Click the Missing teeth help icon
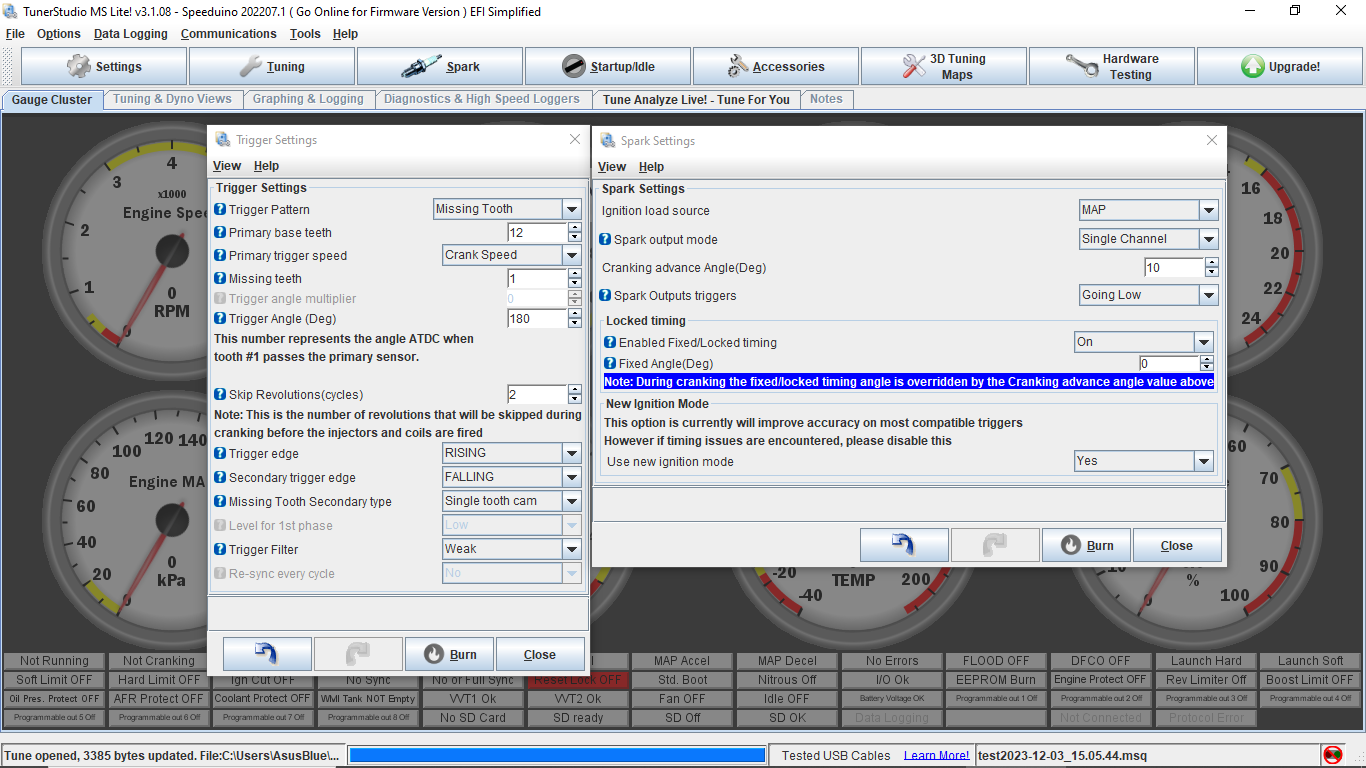Screen dimensions: 1366x768 coord(220,279)
